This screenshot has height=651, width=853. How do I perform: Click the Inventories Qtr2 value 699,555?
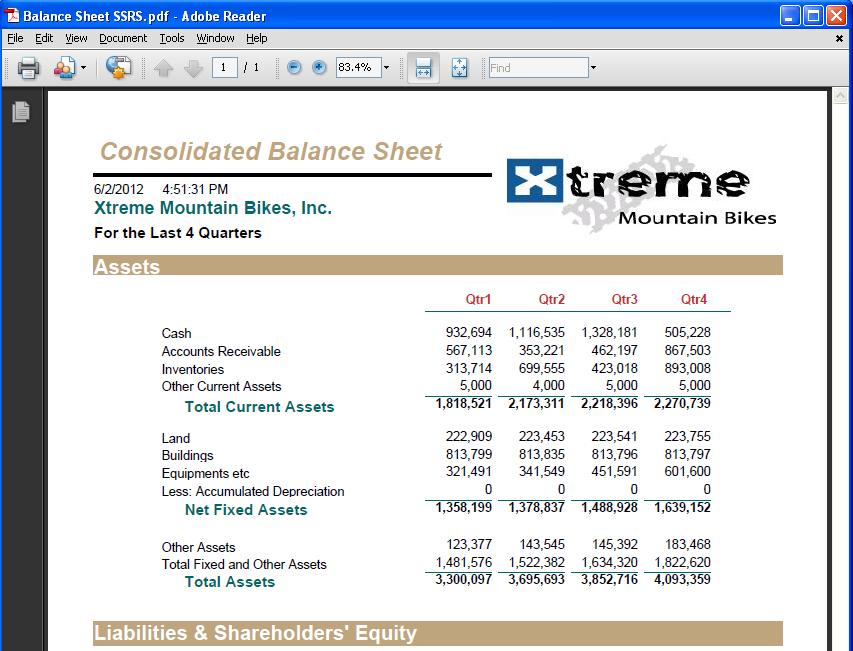(542, 368)
